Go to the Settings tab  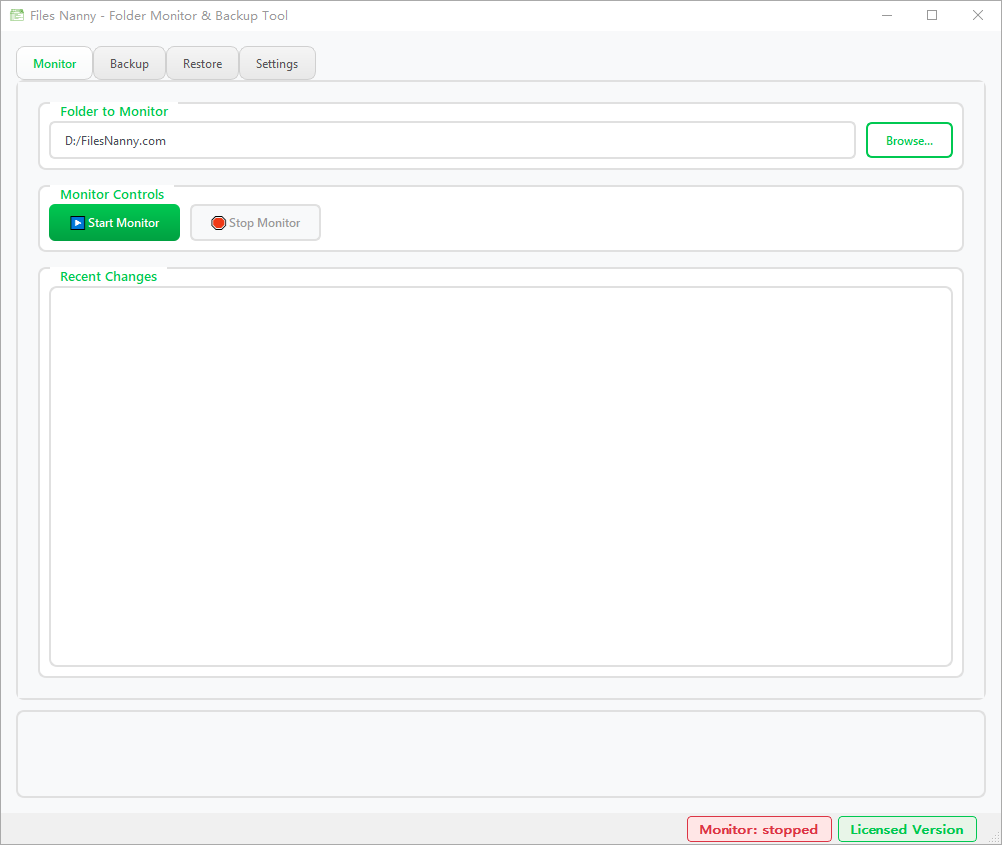(277, 63)
